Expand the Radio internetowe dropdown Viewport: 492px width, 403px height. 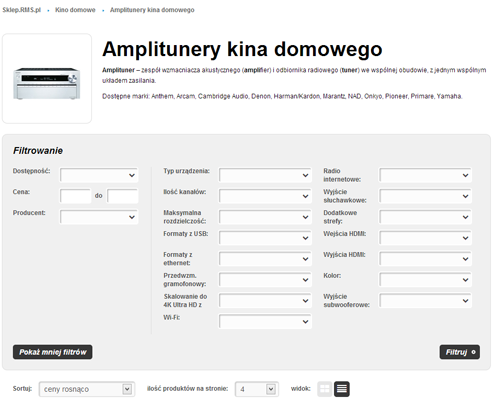point(425,175)
